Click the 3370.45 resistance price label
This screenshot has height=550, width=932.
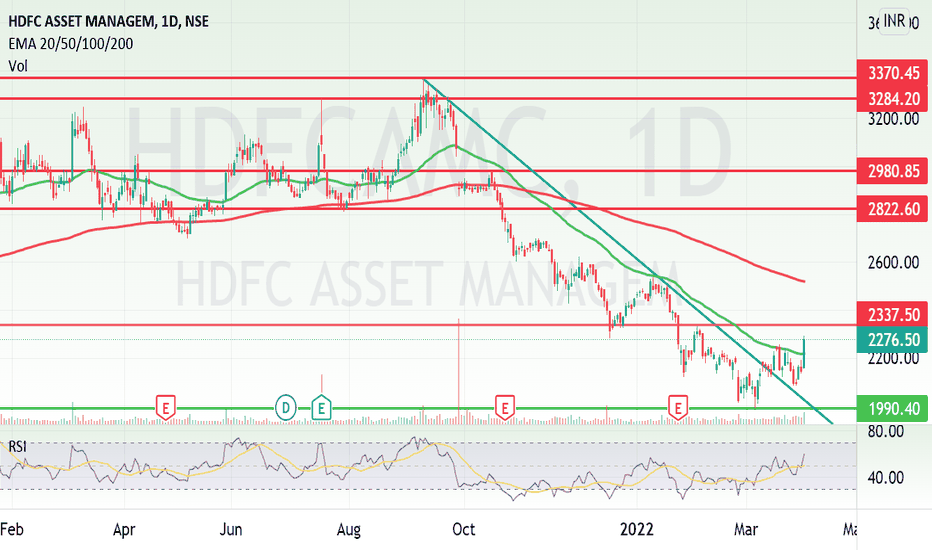tap(892, 73)
